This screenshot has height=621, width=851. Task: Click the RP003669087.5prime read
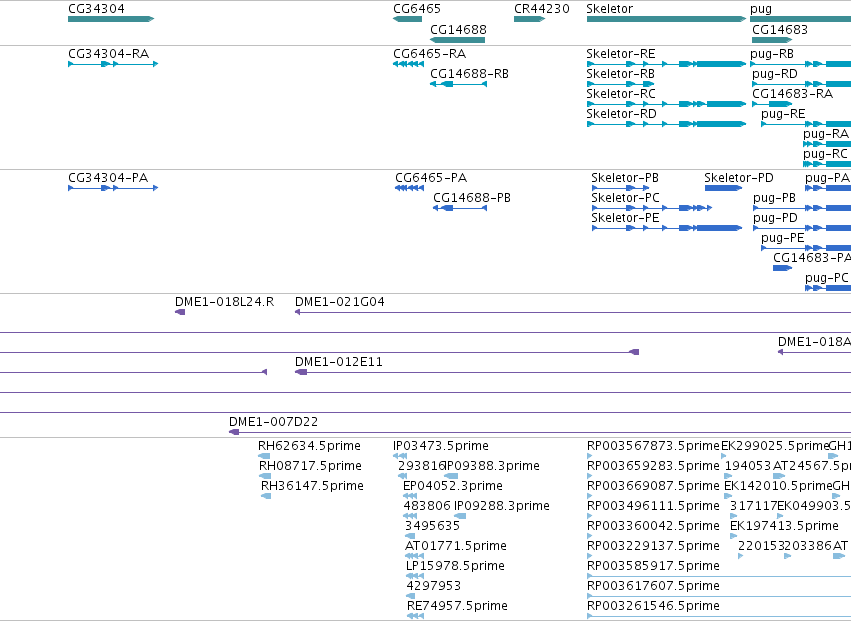pos(589,496)
